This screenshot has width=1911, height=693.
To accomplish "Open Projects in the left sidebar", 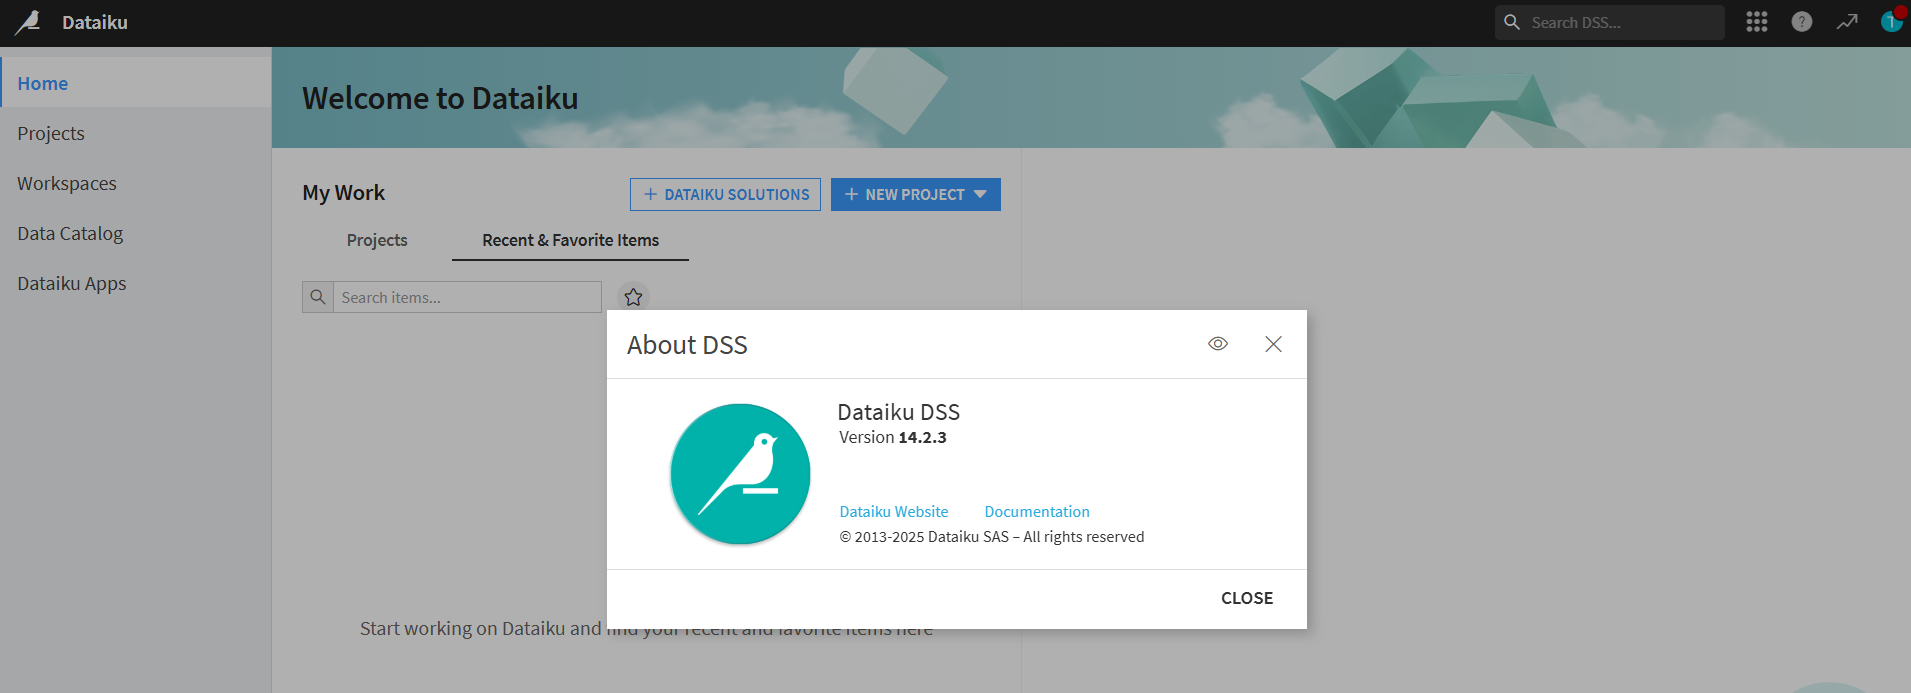I will click(x=136, y=133).
